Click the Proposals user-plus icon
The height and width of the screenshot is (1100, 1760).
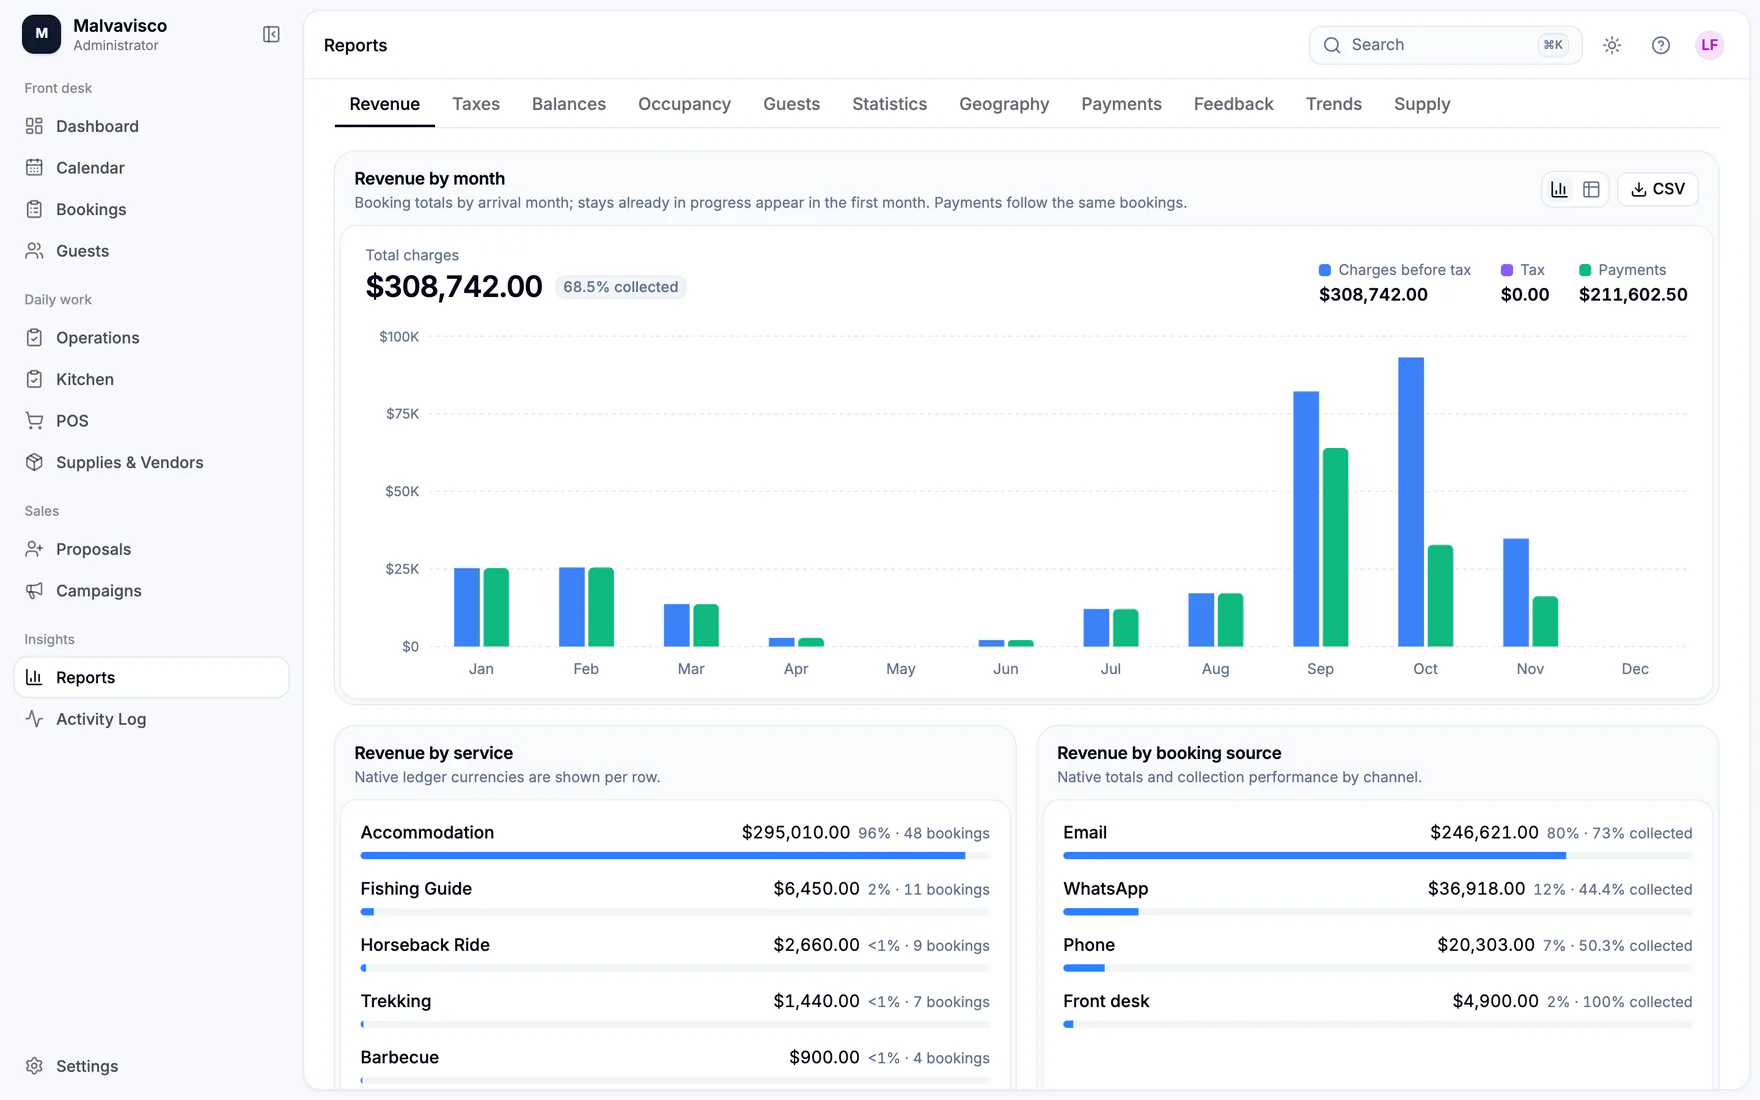coord(34,549)
